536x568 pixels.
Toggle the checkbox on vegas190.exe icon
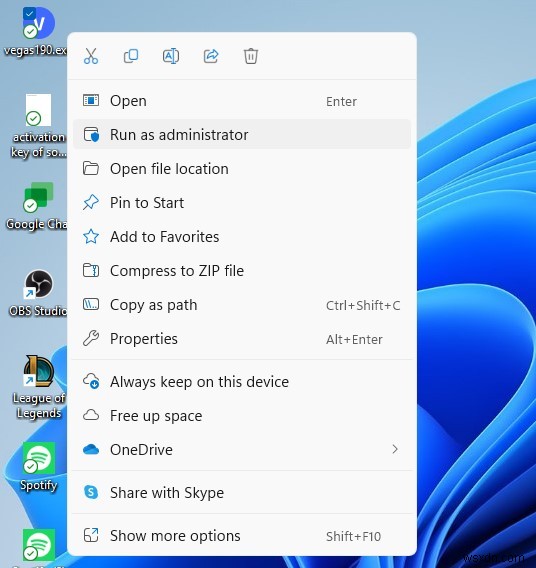[29, 14]
